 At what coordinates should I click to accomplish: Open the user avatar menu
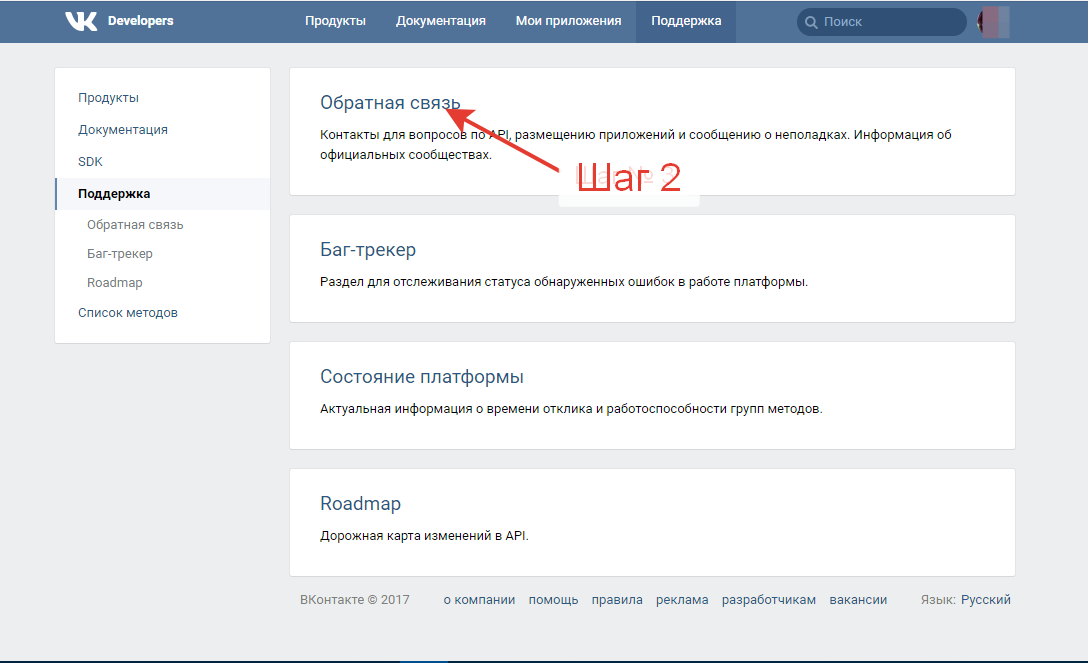(x=993, y=22)
